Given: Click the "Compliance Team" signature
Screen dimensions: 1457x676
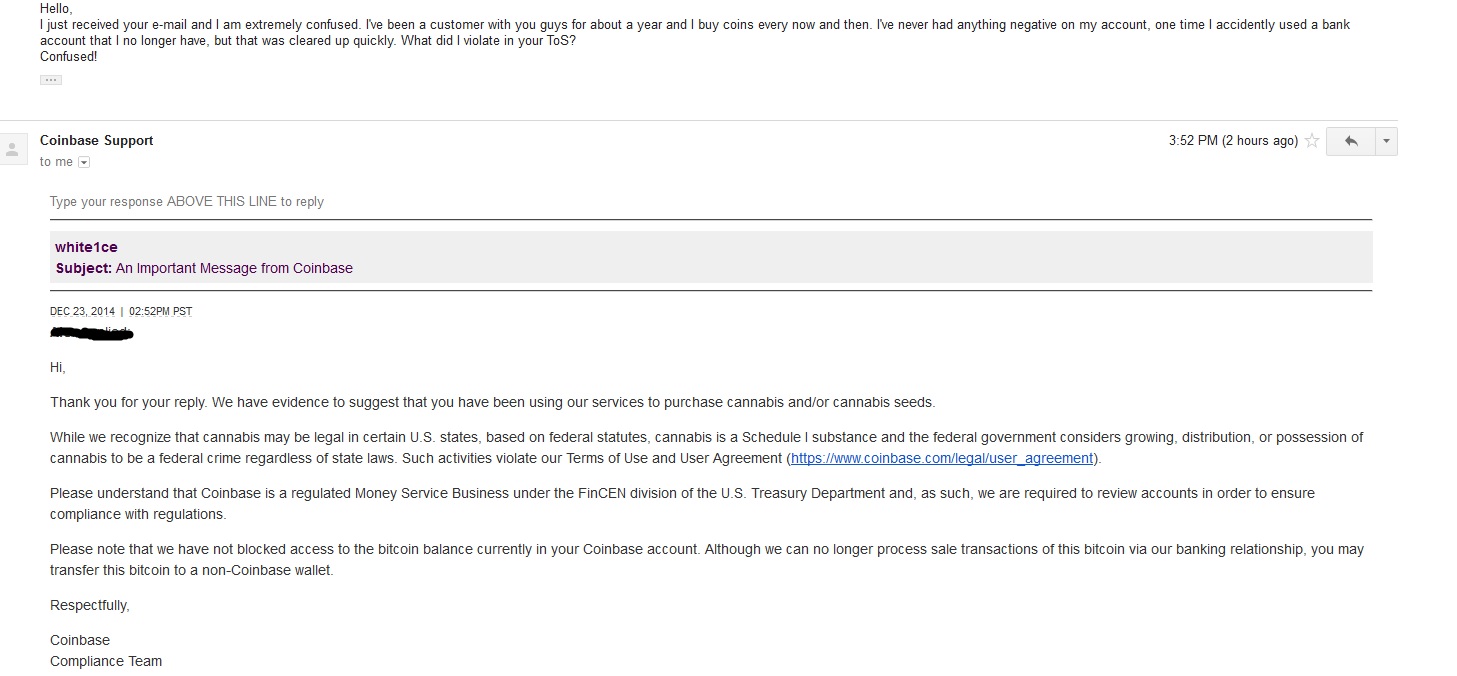Looking at the screenshot, I should tap(106, 661).
